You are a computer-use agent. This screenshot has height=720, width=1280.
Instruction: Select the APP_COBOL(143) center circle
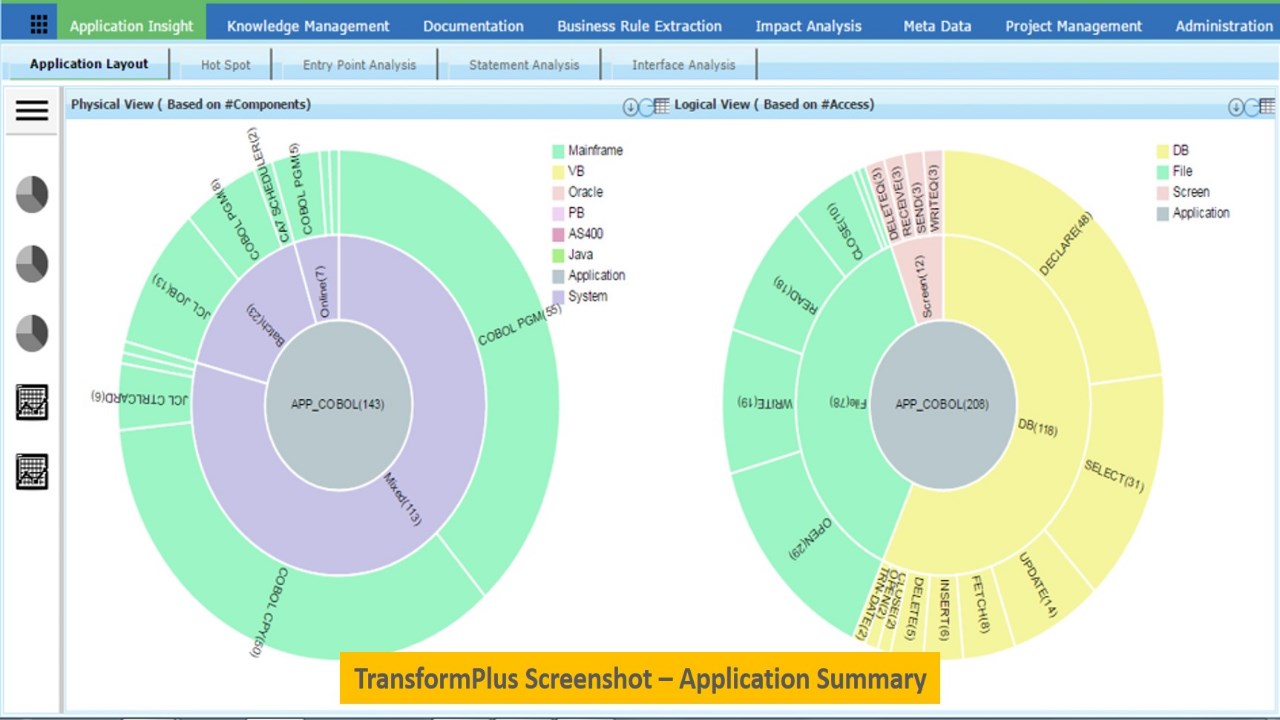[338, 404]
